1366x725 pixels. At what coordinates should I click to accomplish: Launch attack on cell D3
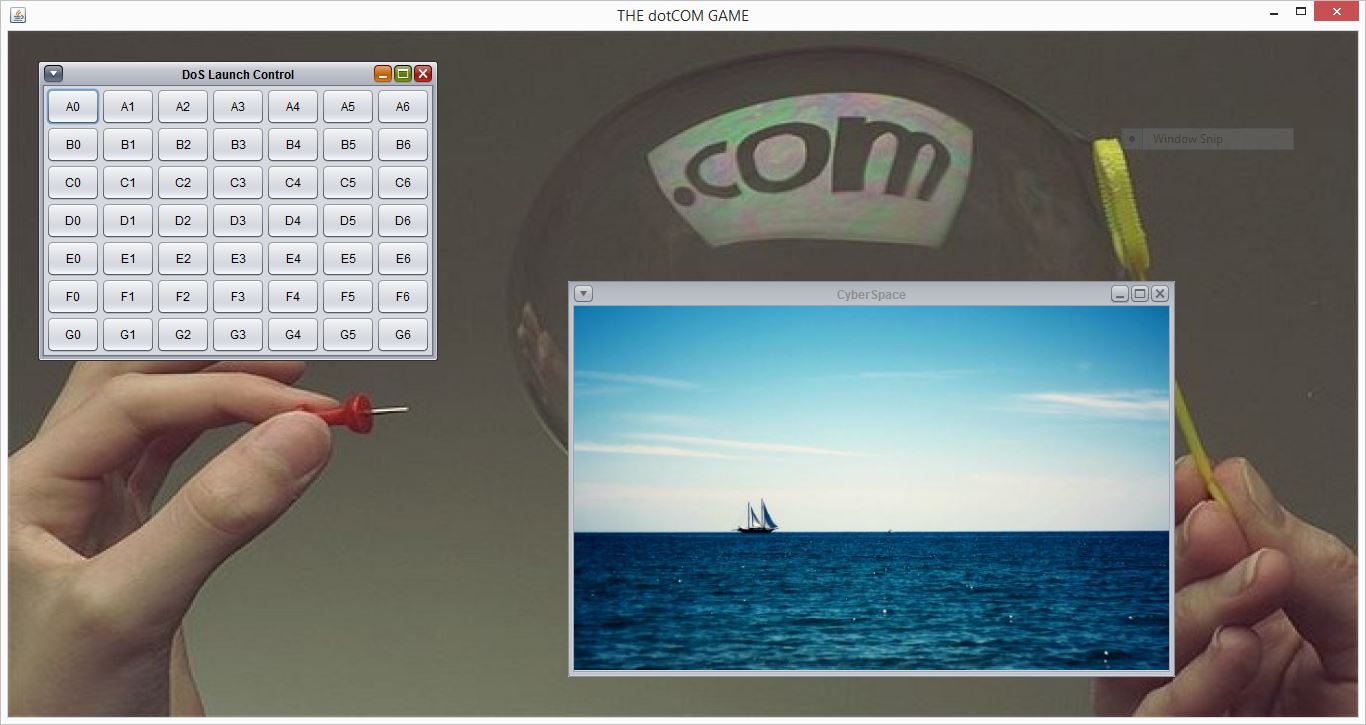238,221
